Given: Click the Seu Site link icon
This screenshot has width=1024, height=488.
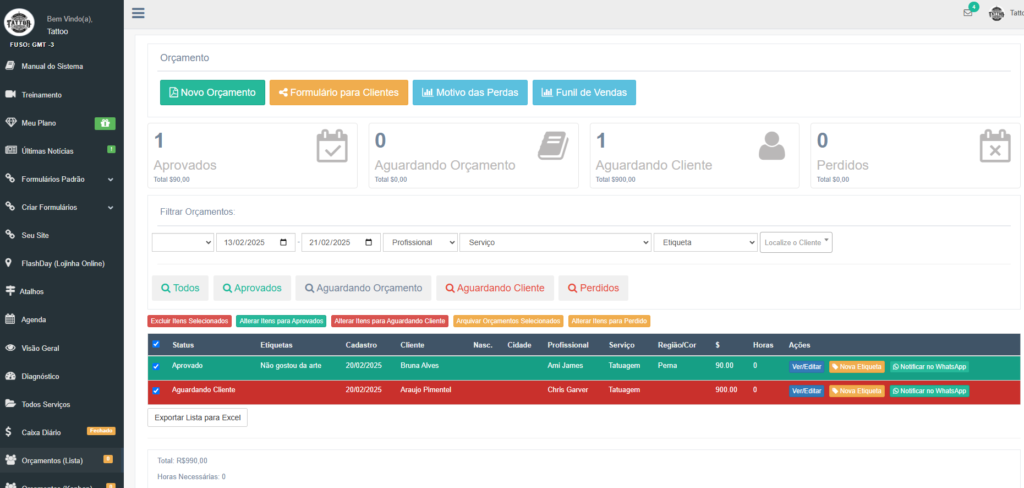Looking at the screenshot, I should coord(10,235).
